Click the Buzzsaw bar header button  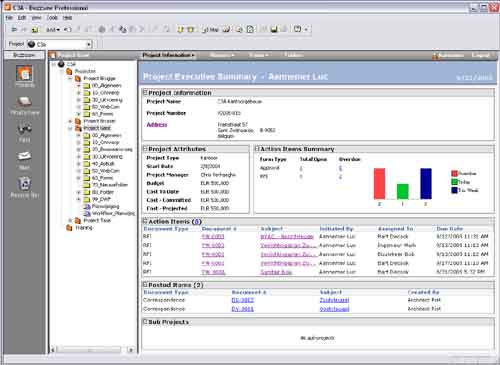point(24,55)
